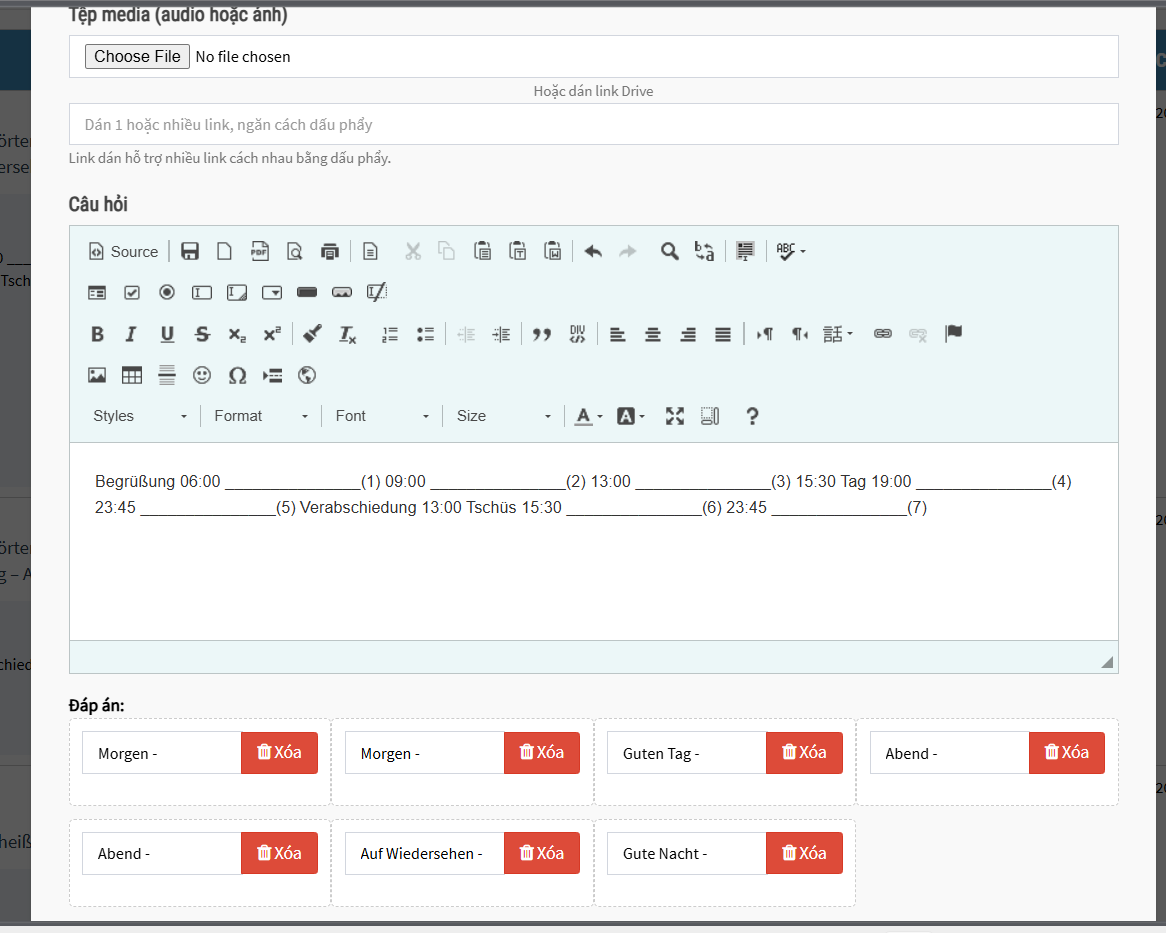Open the text color picker
Image resolution: width=1166 pixels, height=933 pixels.
588,416
